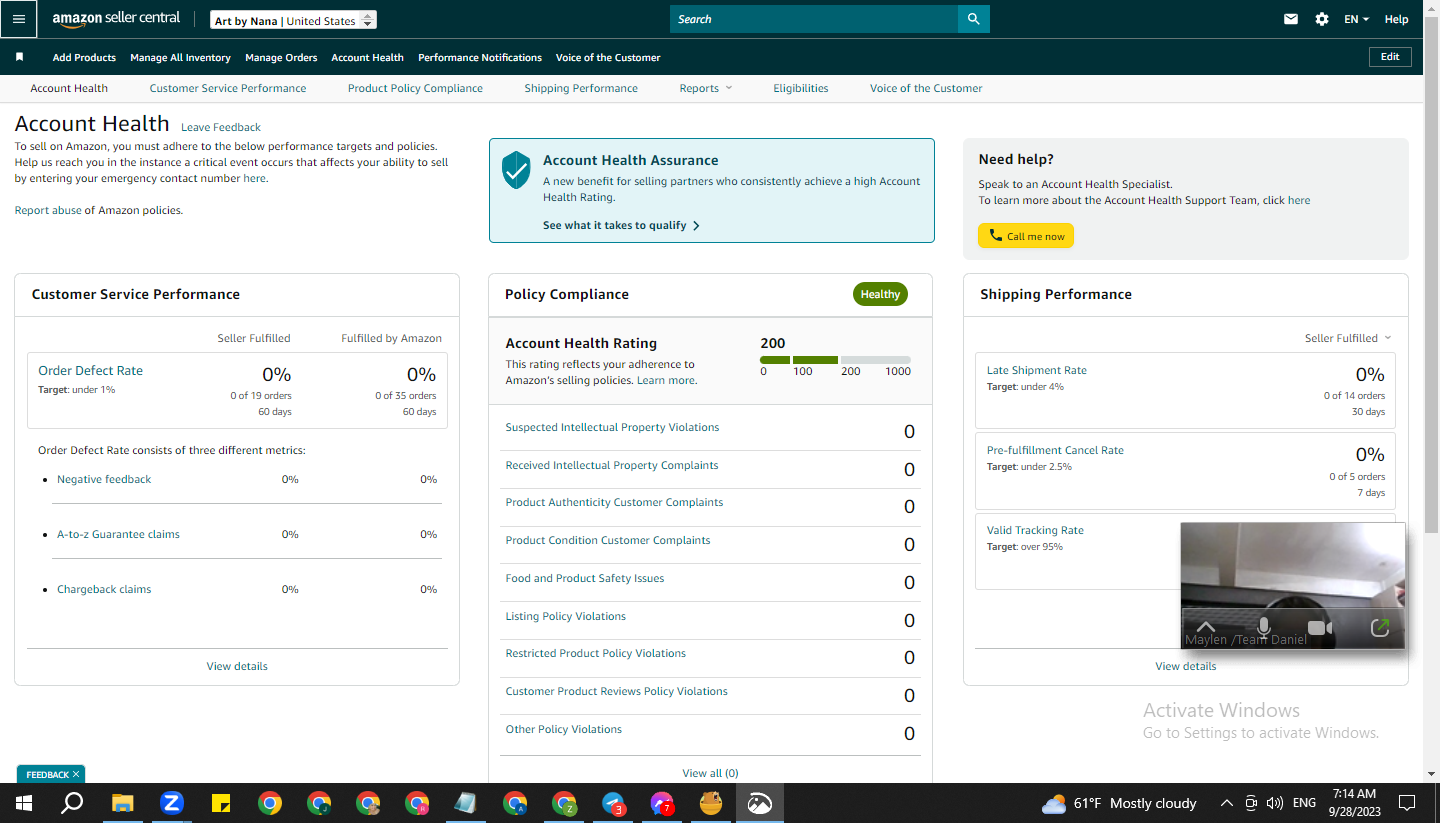1440x823 pixels.
Task: Open the Negative feedback link
Action: pos(104,479)
